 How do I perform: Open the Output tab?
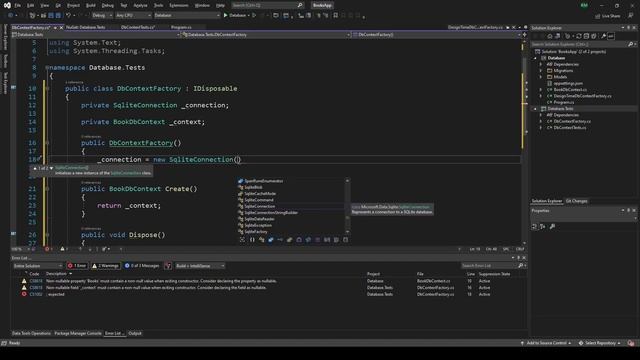pos(135,333)
